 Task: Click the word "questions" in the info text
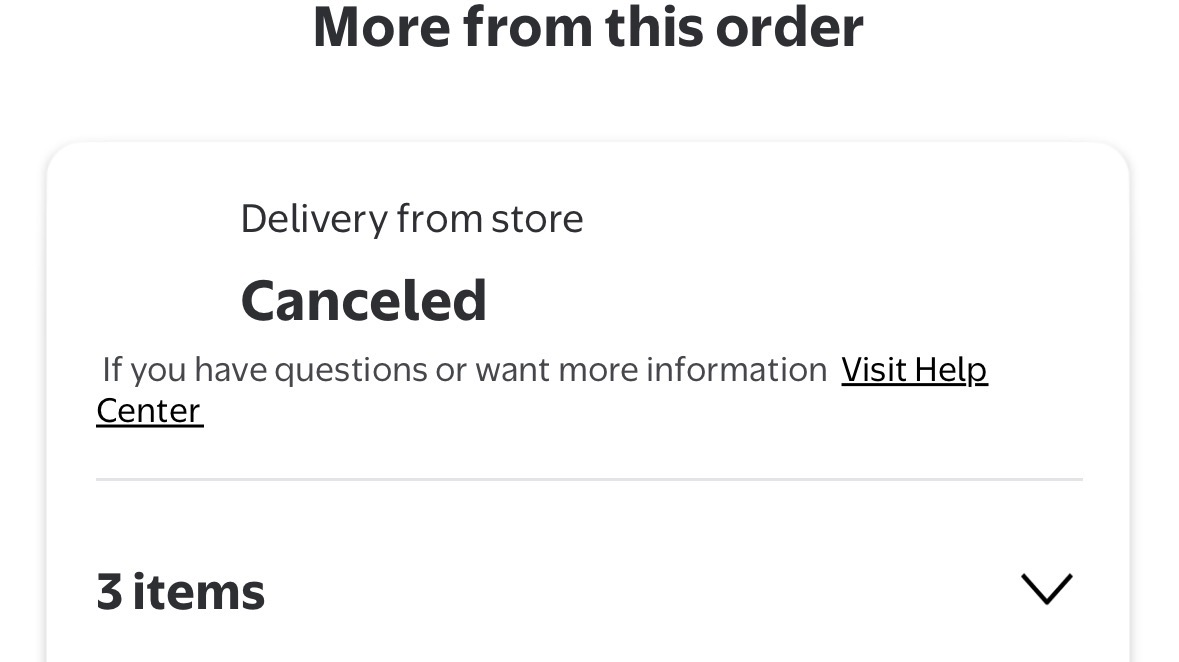click(351, 370)
